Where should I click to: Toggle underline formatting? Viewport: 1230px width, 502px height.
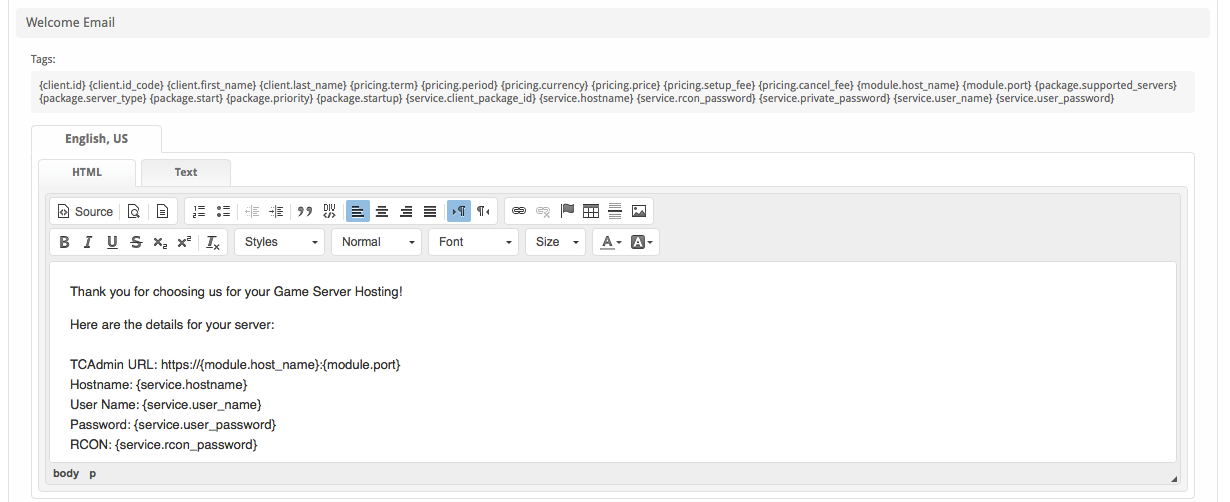pos(112,242)
